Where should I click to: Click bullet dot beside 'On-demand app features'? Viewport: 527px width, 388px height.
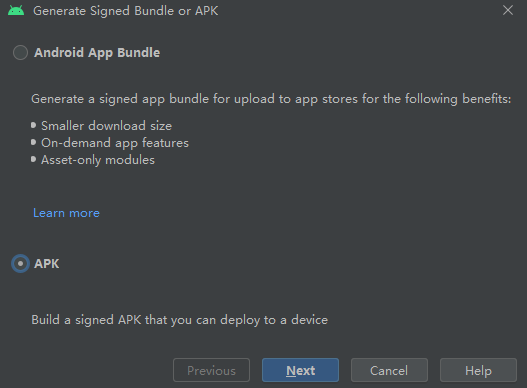tap(33, 142)
